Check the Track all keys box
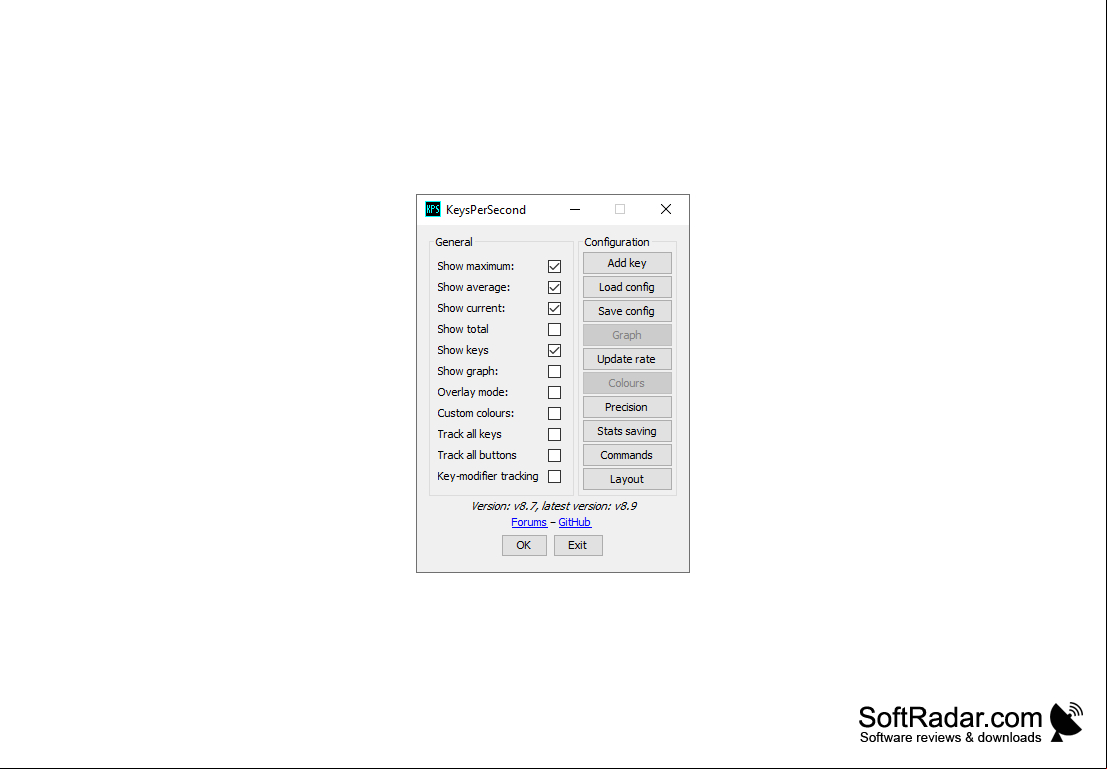 point(554,434)
